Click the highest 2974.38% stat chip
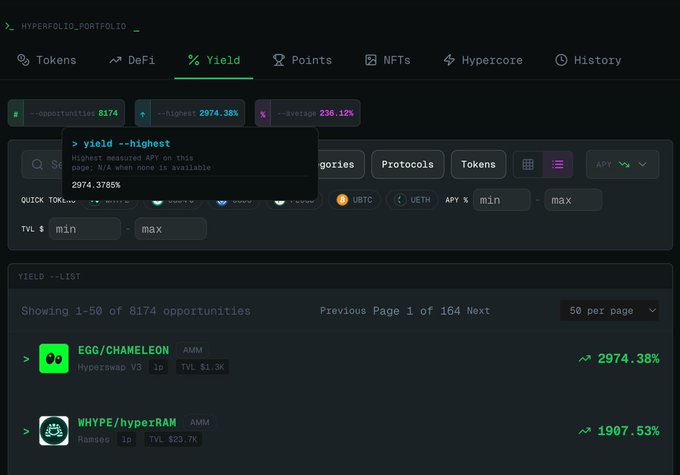 pos(190,113)
